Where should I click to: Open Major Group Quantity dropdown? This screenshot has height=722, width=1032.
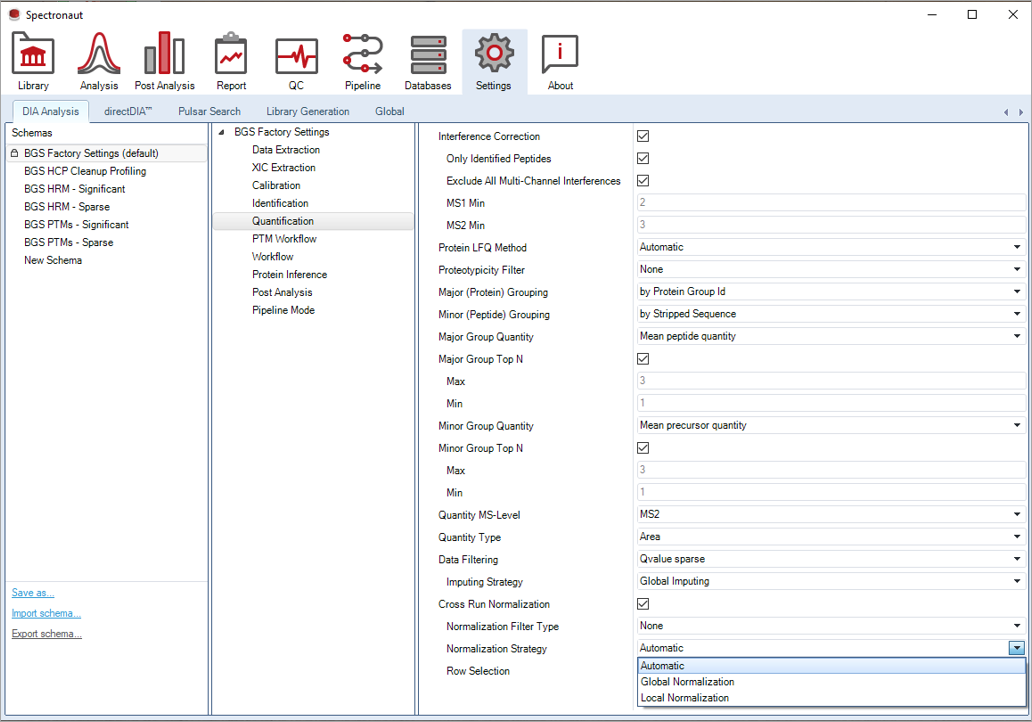[831, 336]
